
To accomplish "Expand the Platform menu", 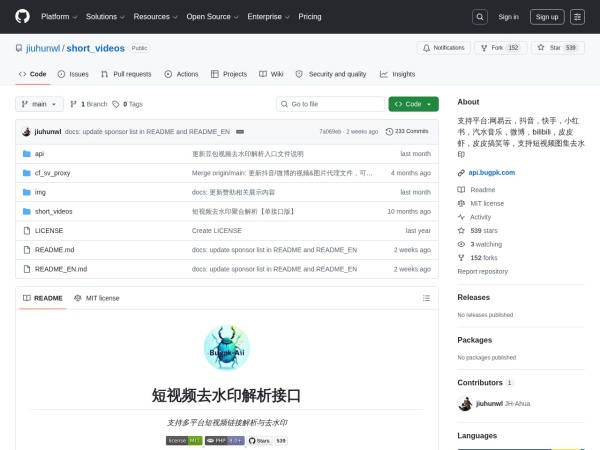I will coord(59,16).
